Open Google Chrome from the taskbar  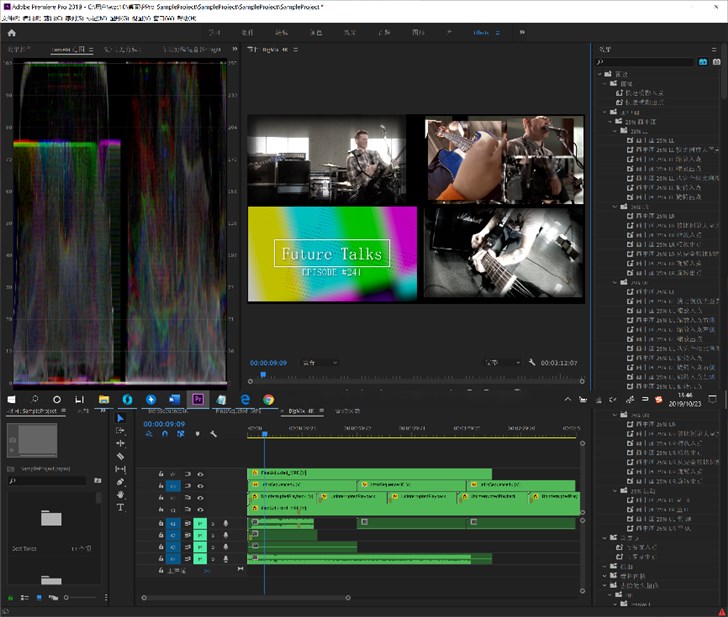click(269, 399)
